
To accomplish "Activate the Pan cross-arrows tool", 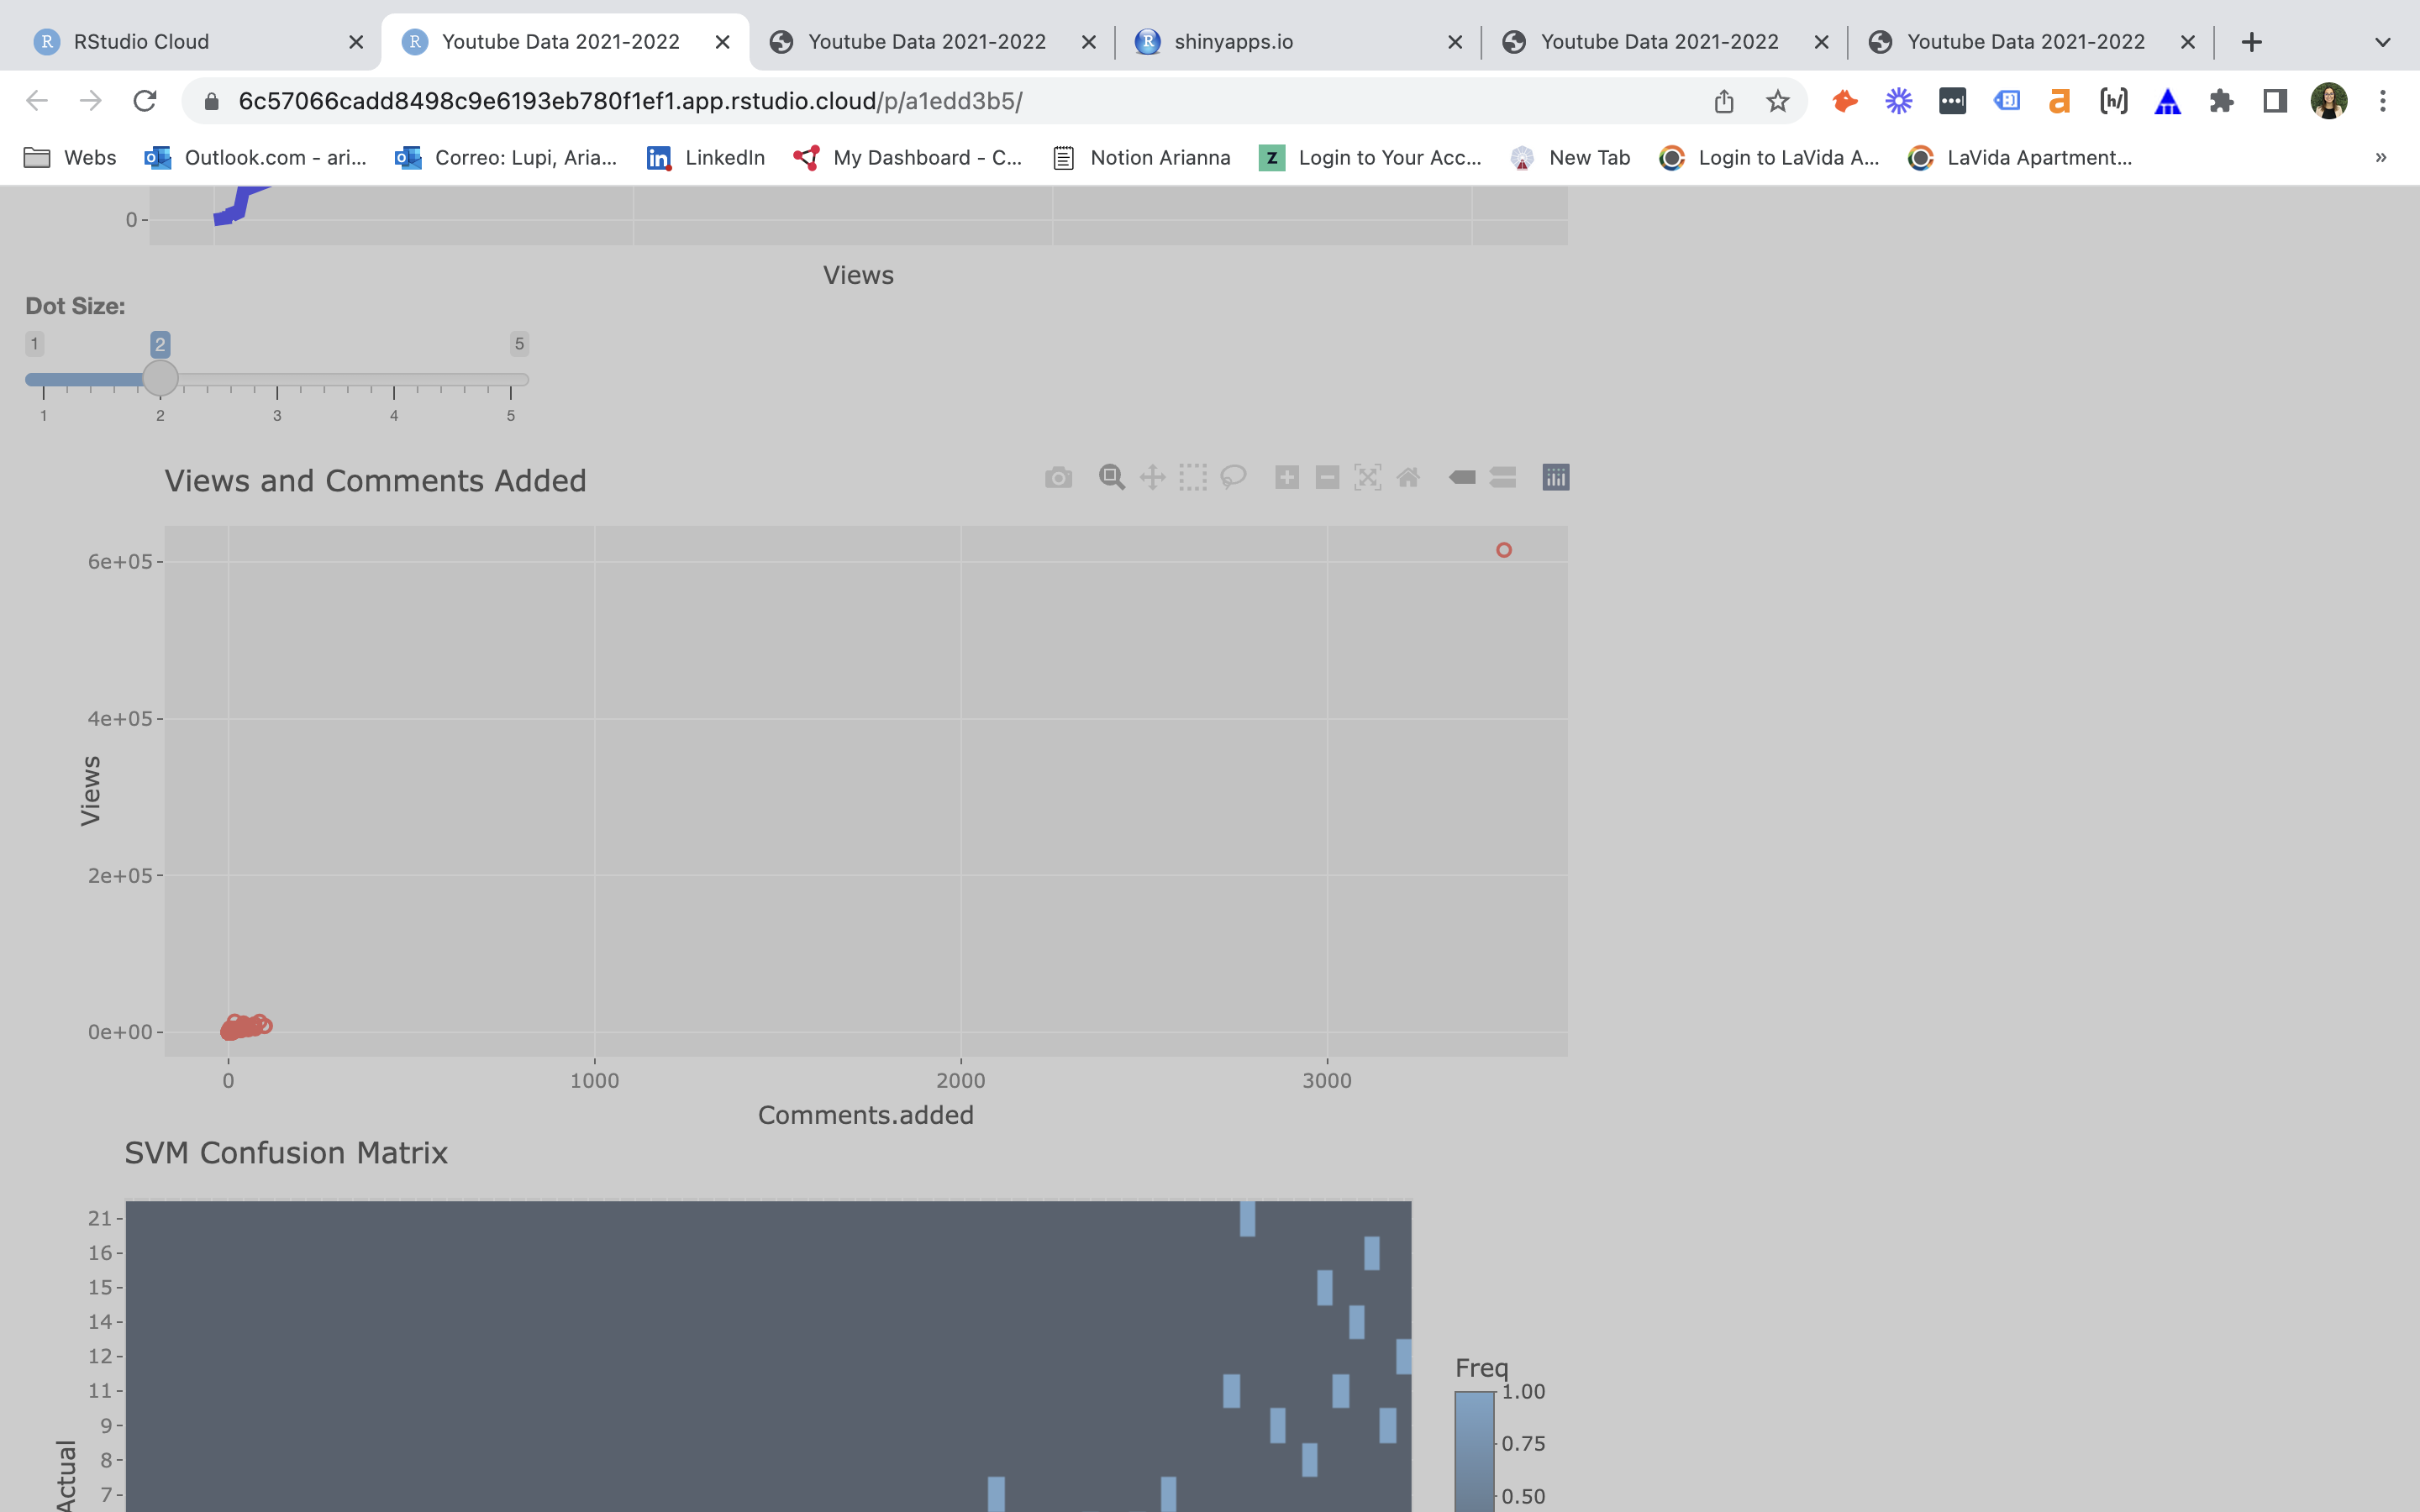I will [x=1152, y=478].
